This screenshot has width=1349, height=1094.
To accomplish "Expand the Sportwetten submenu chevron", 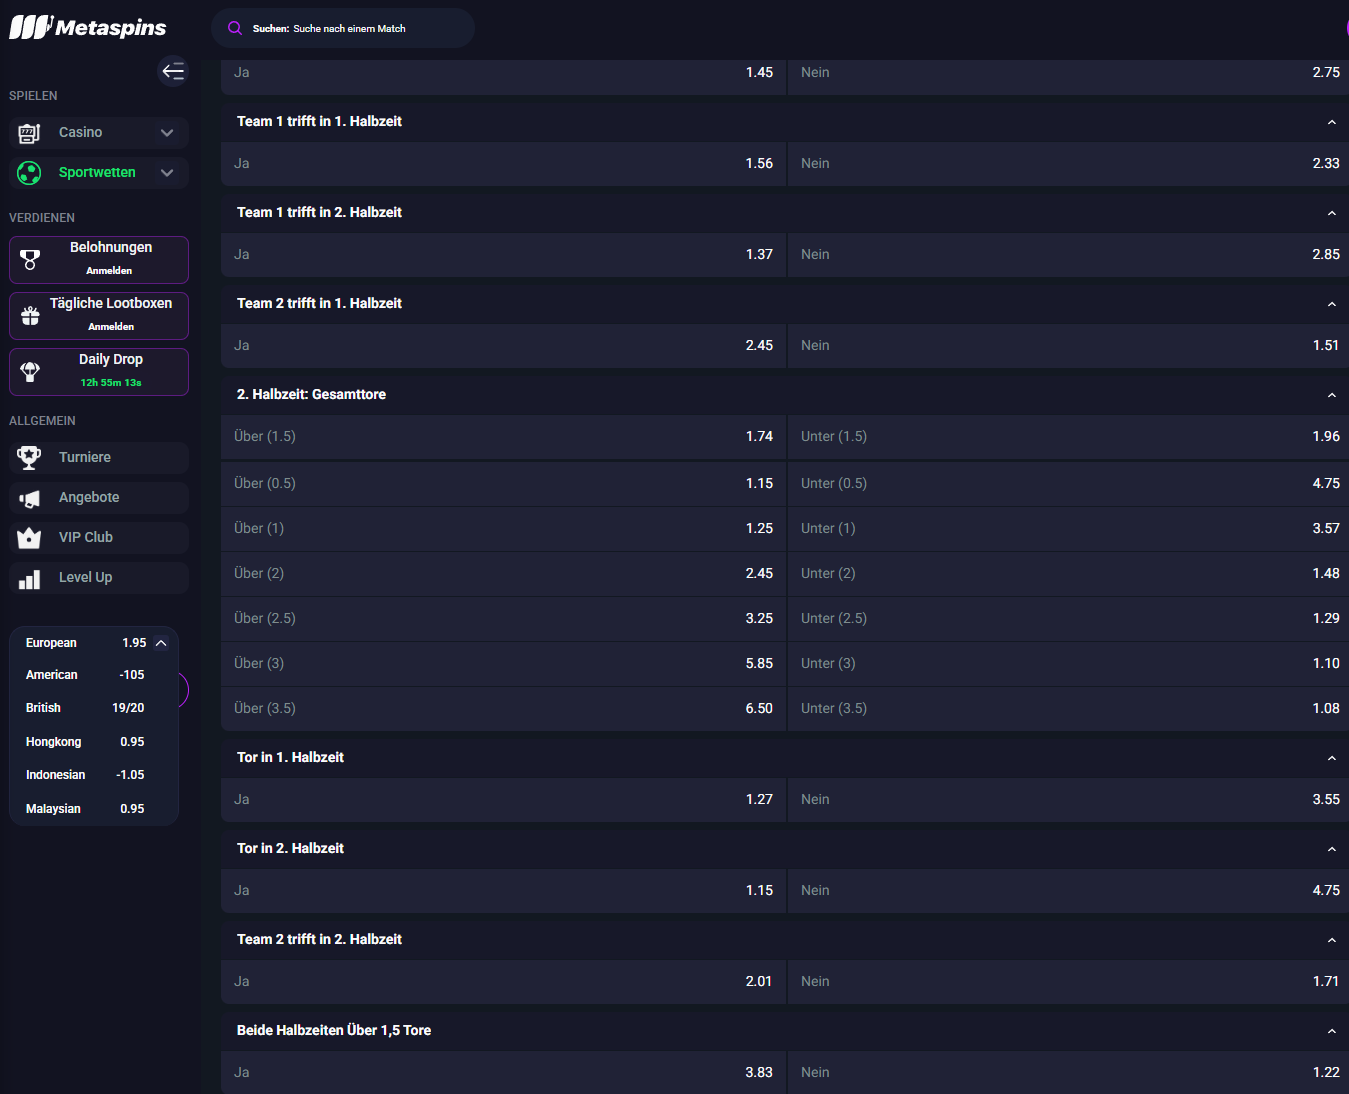I will click(x=167, y=173).
